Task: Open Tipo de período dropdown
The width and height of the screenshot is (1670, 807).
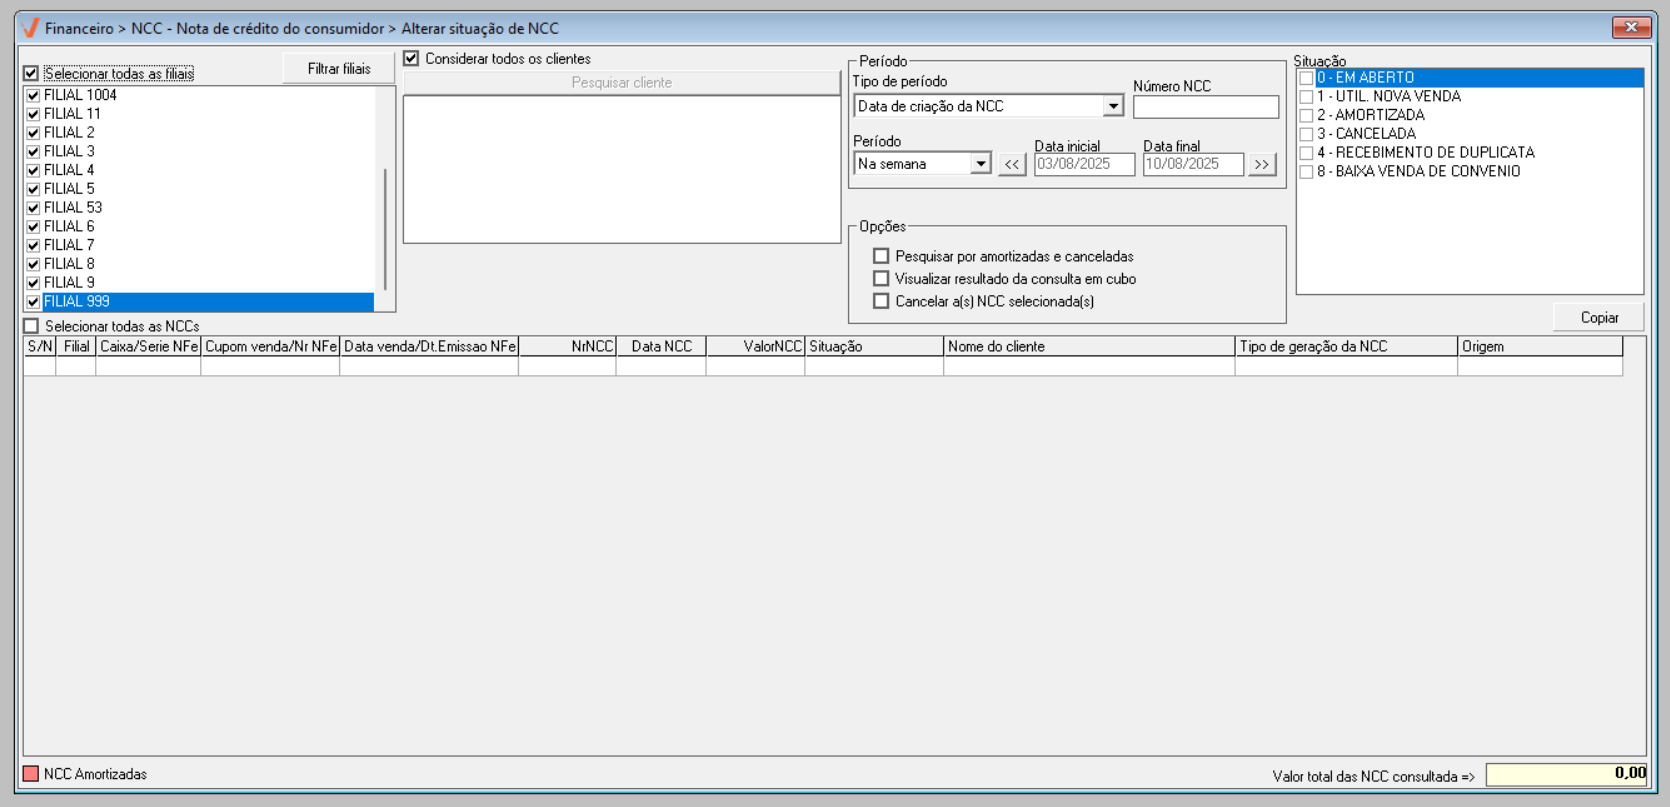Action: [x=1113, y=106]
